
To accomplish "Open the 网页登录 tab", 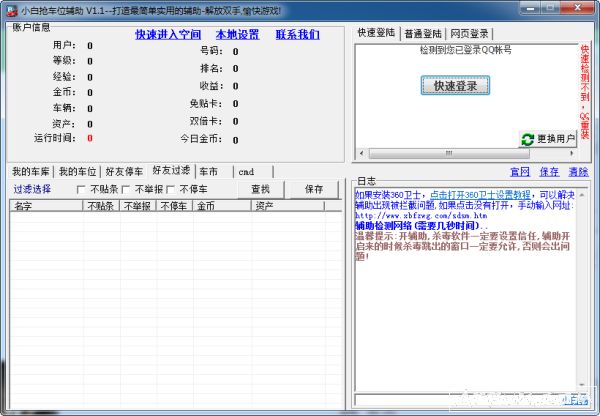I will (x=470, y=34).
